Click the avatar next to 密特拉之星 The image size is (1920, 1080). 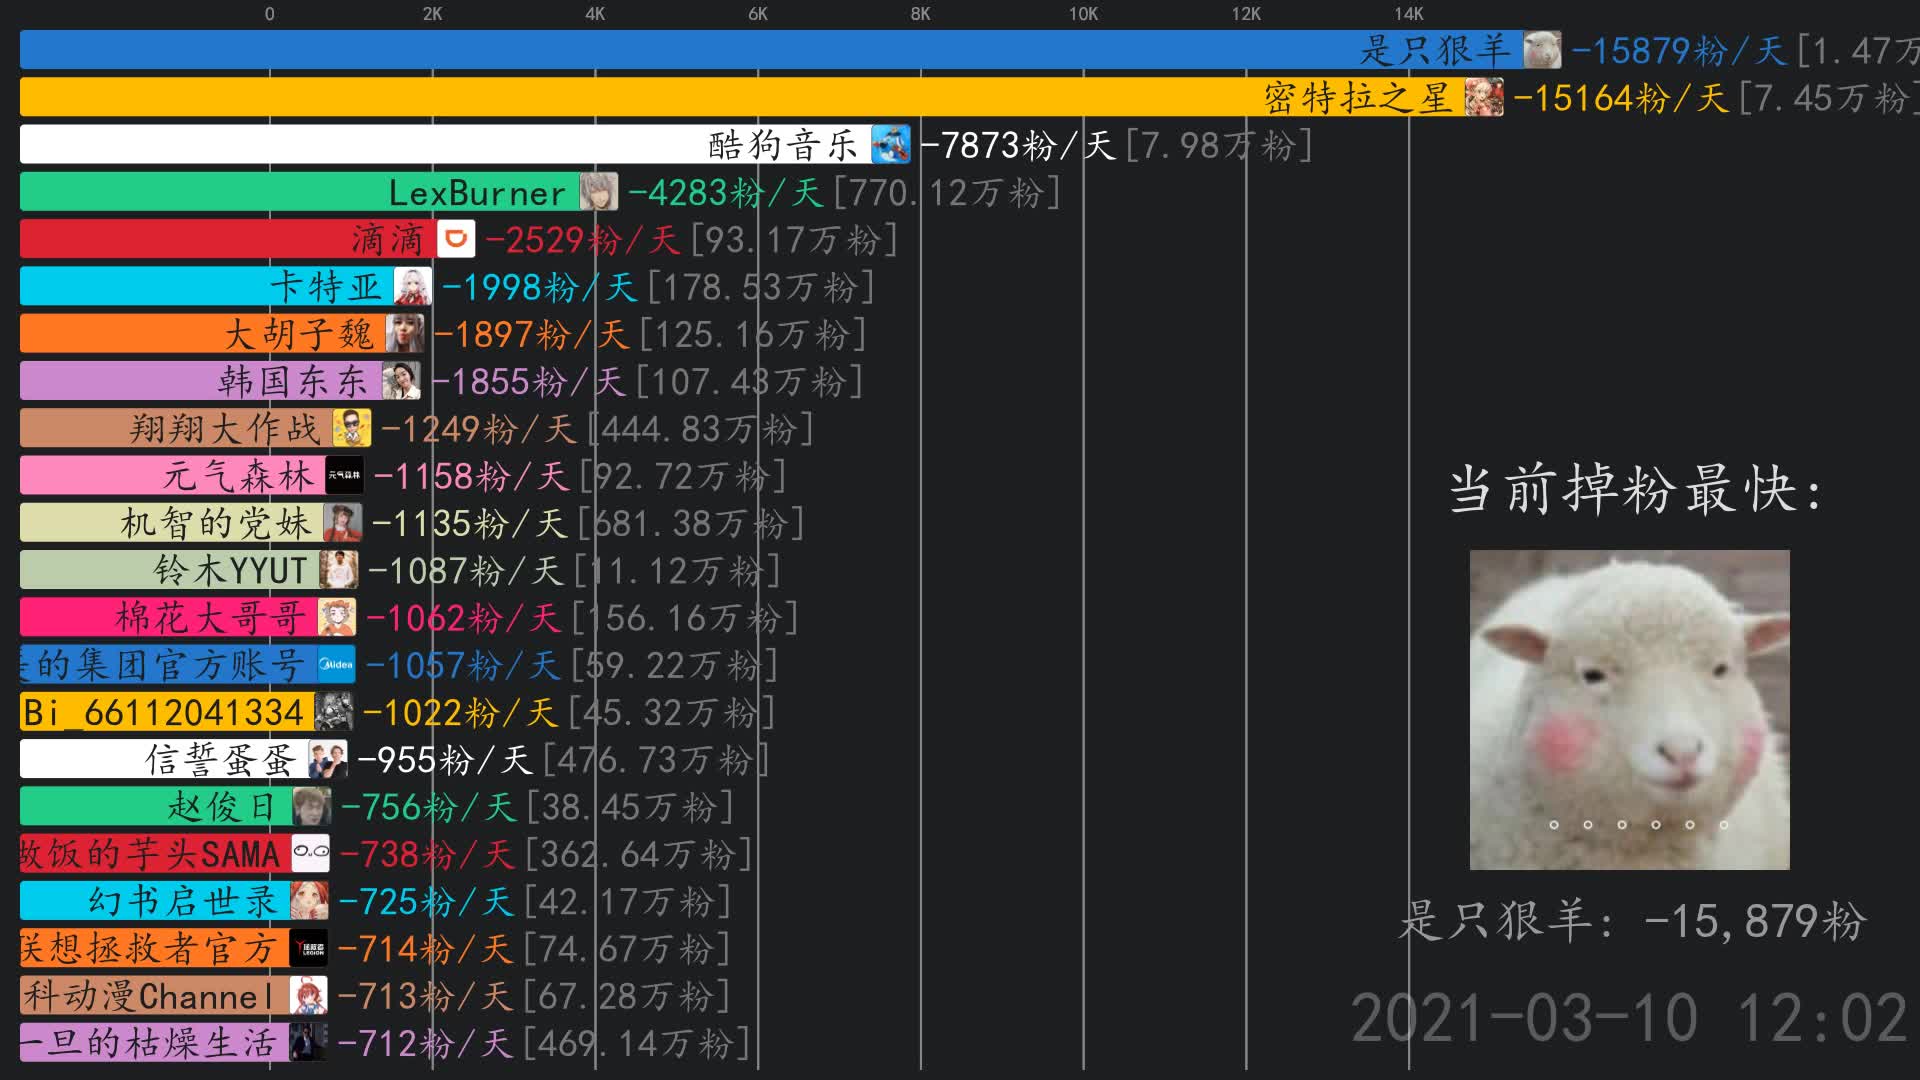coord(1484,97)
